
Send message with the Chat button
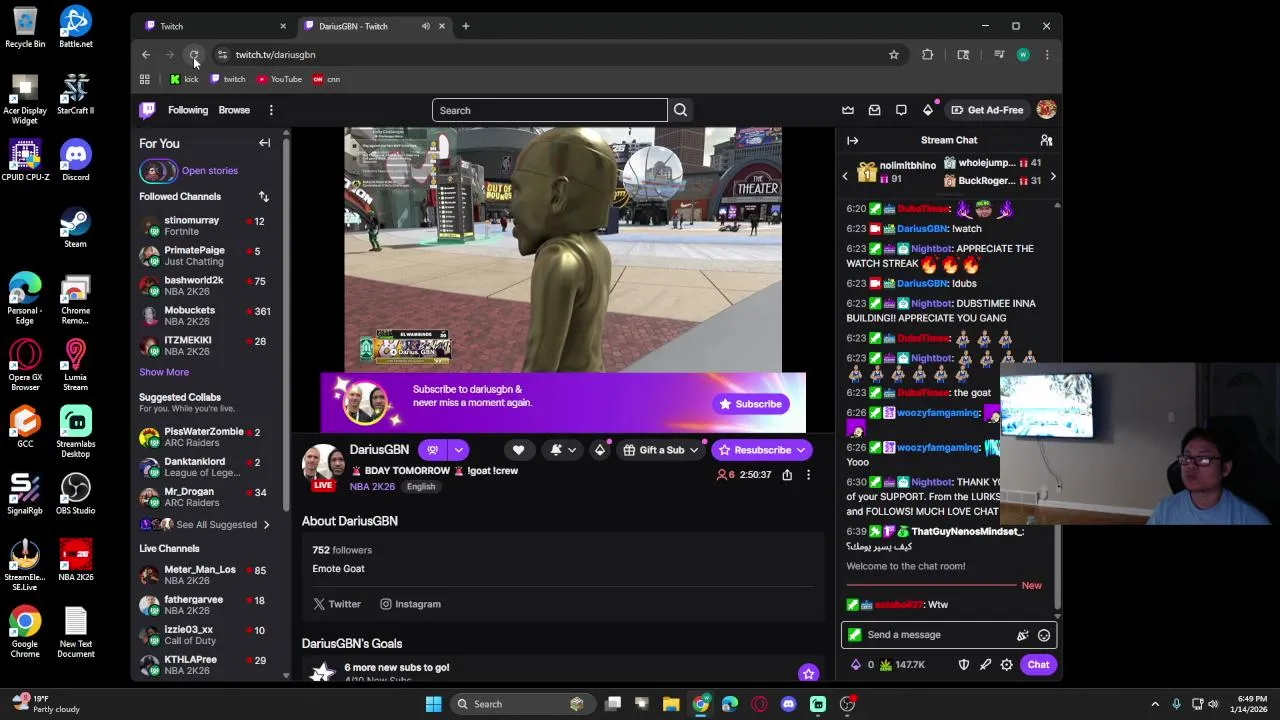[1038, 665]
